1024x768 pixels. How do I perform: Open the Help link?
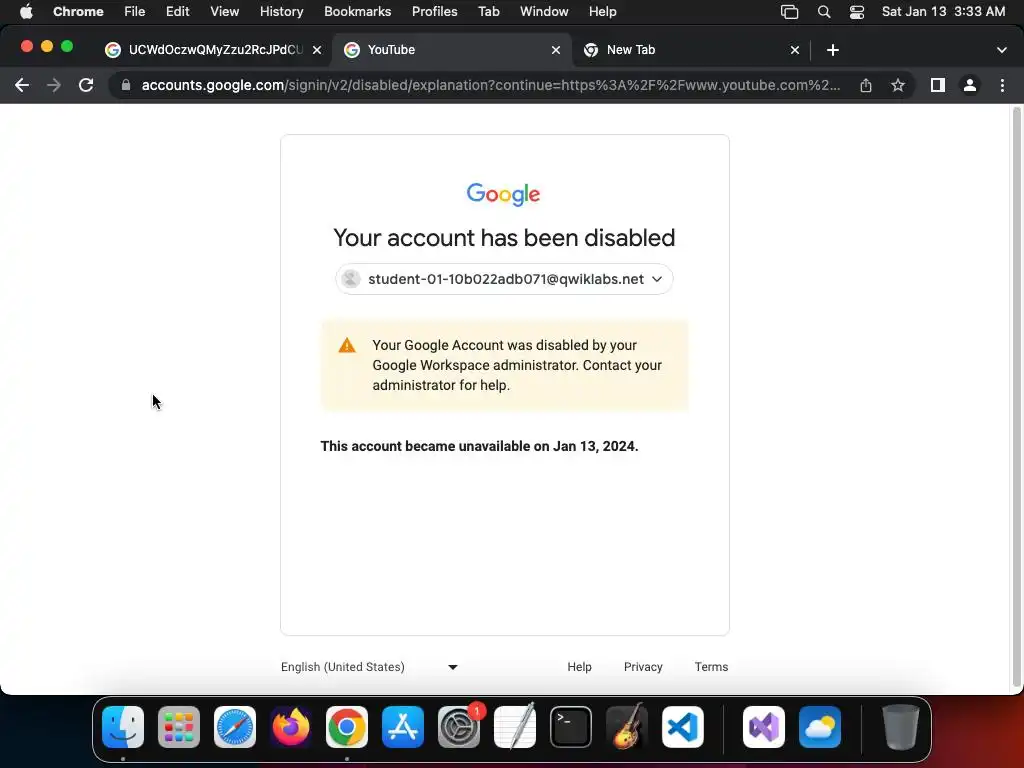579,667
